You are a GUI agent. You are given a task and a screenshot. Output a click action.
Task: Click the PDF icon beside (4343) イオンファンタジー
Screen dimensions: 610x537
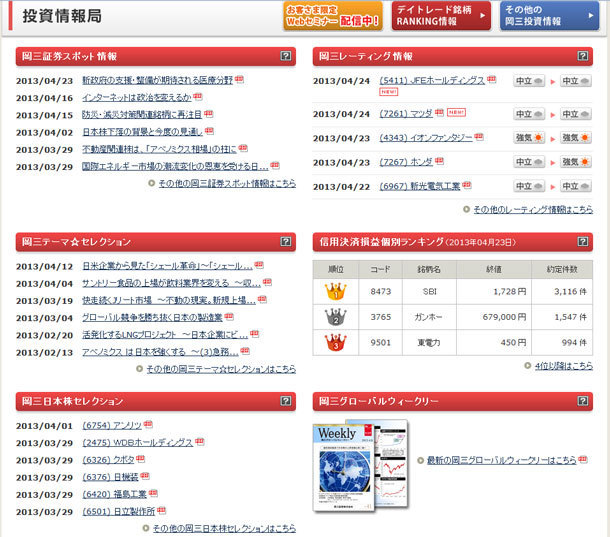[479, 136]
